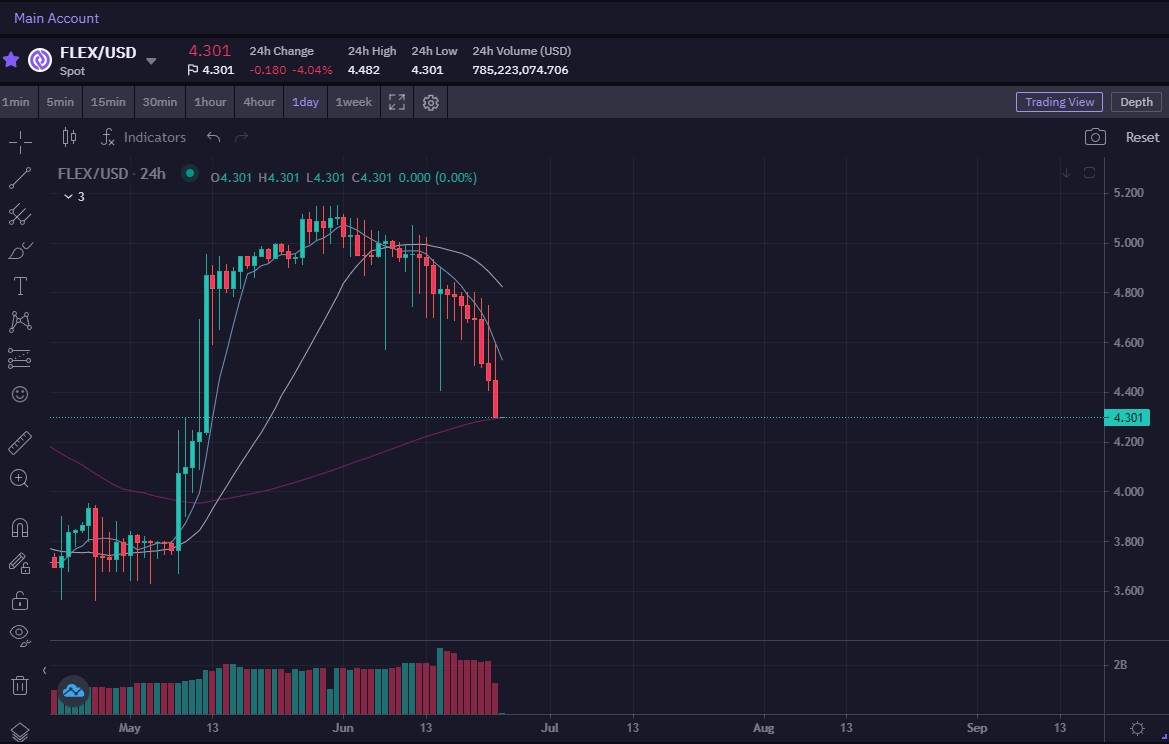This screenshot has height=744, width=1169.
Task: Open the Indicators menu
Action: 144,137
